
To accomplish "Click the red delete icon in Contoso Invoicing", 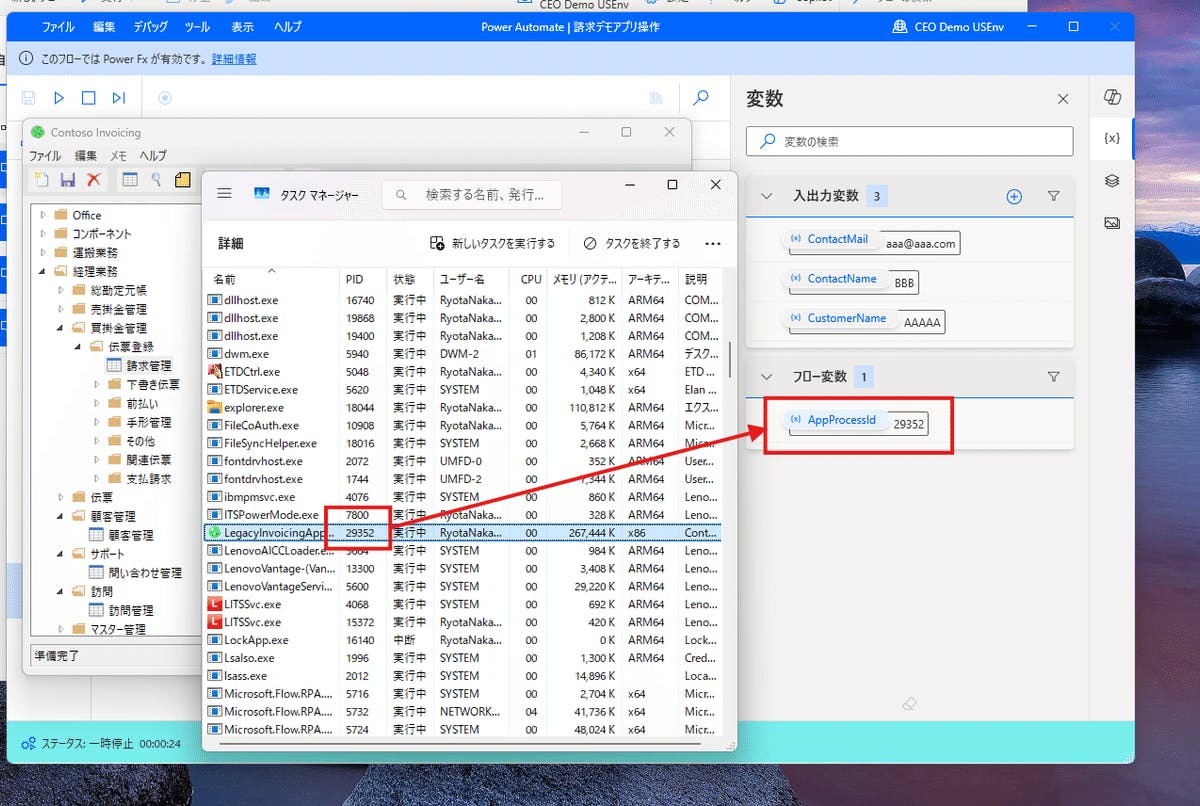I will (94, 180).
